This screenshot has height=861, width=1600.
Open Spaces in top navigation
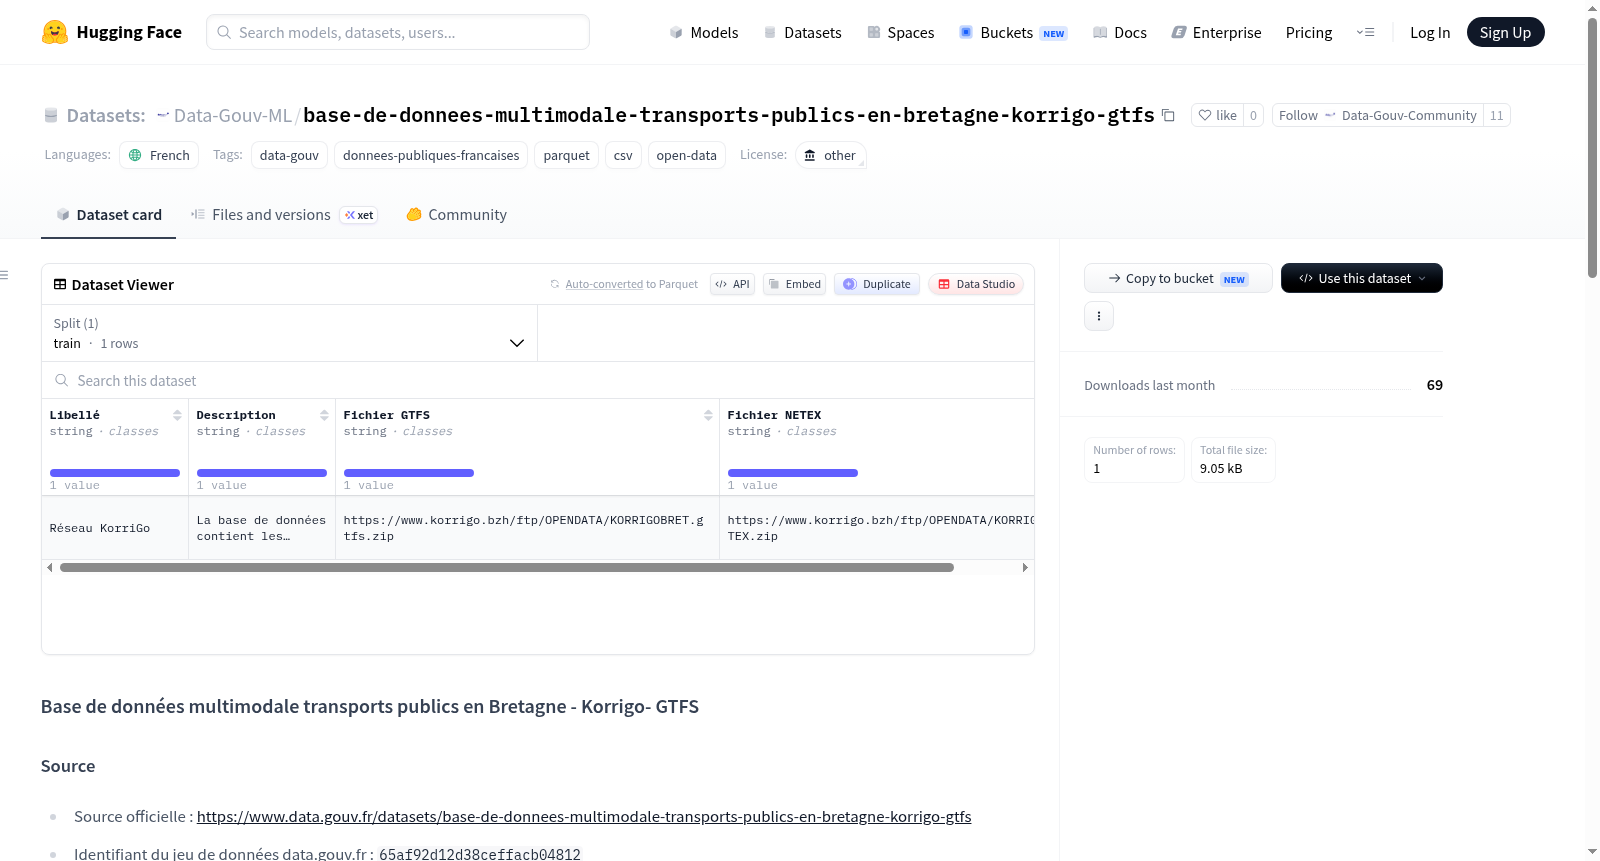tap(900, 32)
